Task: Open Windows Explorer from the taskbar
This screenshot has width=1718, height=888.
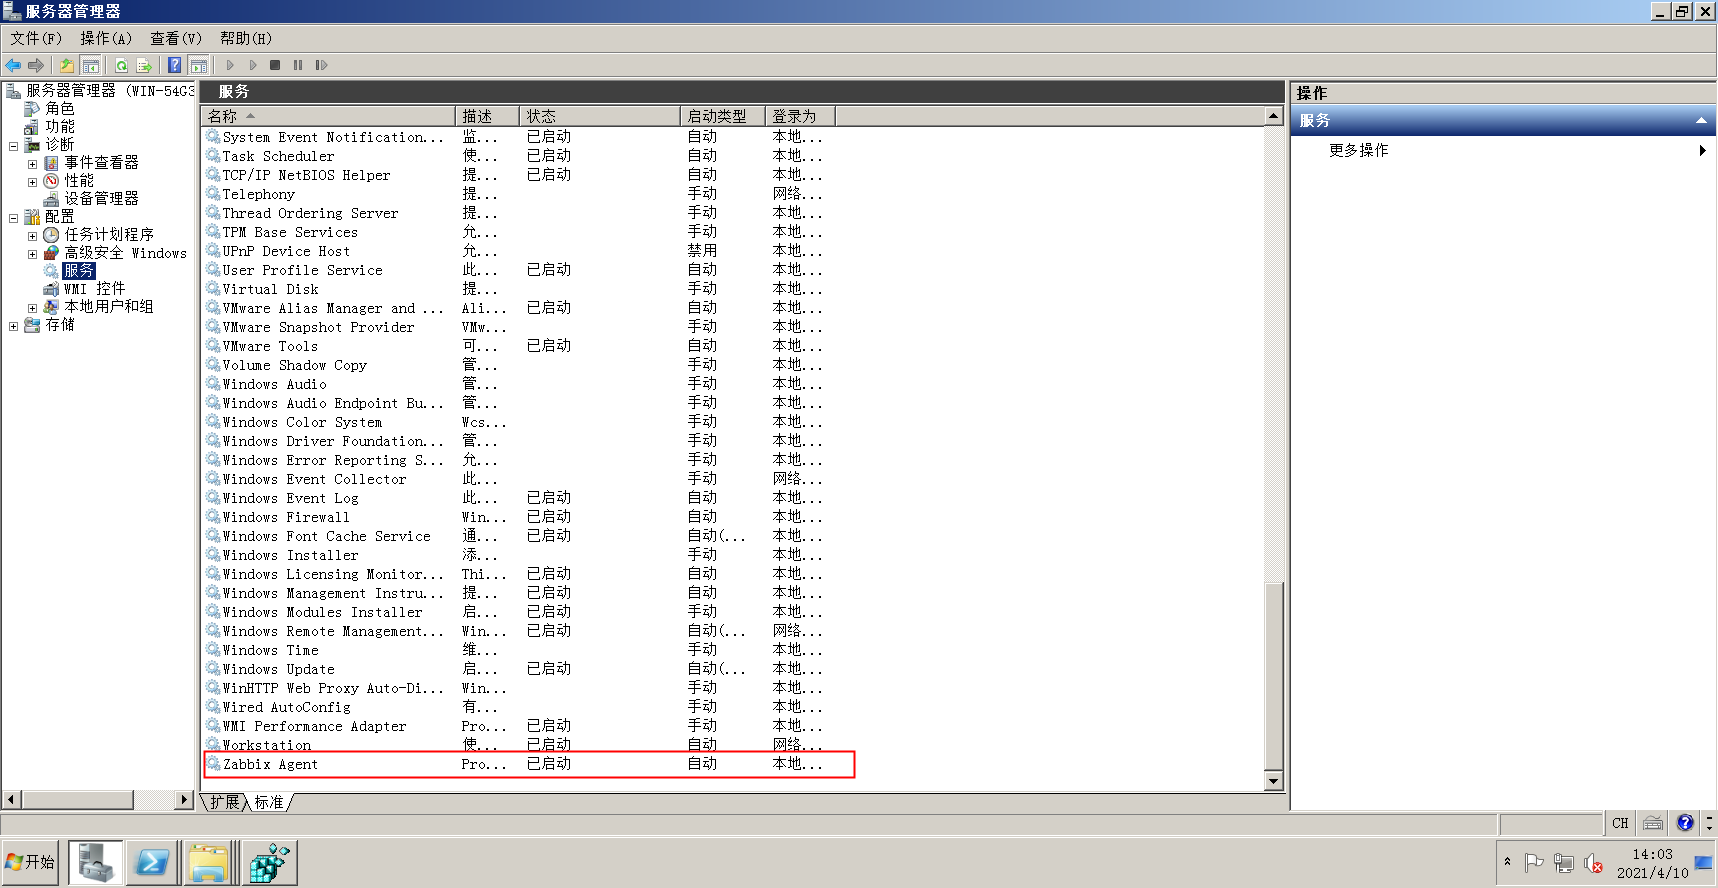Action: tap(209, 862)
